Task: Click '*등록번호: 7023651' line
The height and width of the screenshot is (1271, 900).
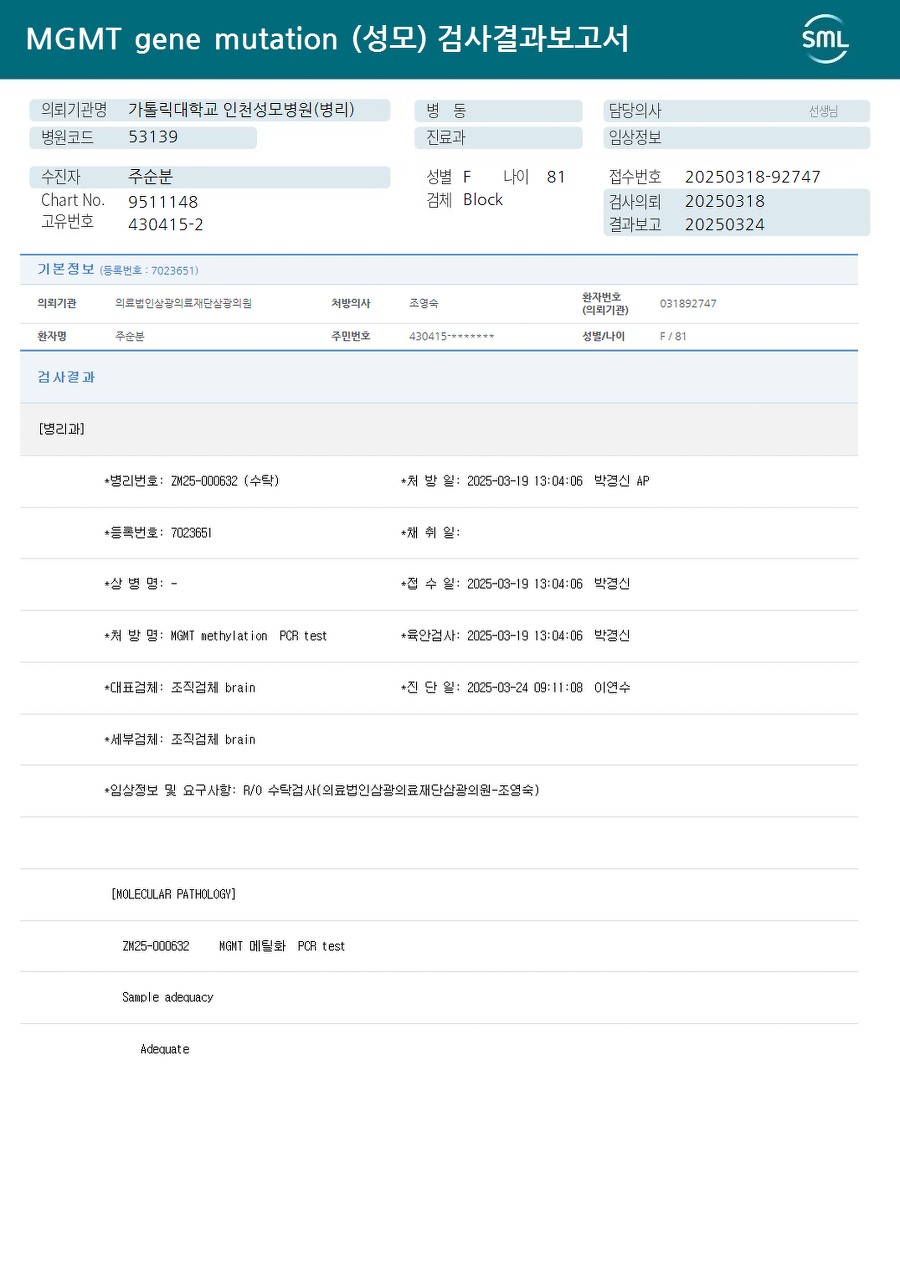Action: (x=158, y=533)
